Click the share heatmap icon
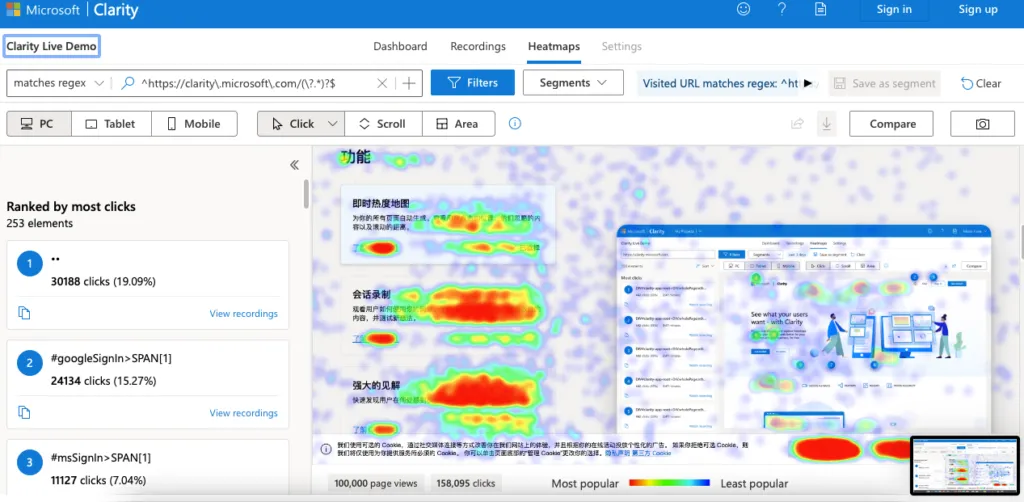 click(797, 124)
